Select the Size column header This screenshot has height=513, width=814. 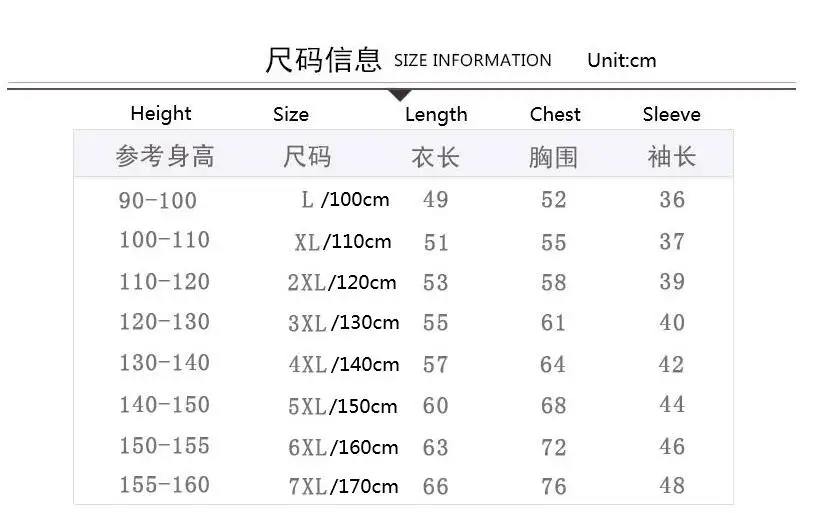tap(291, 114)
